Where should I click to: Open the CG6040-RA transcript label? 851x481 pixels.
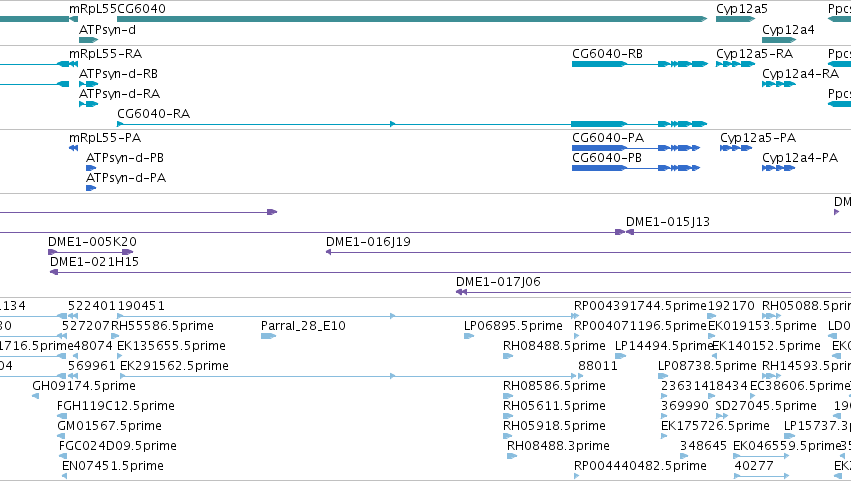(154, 114)
